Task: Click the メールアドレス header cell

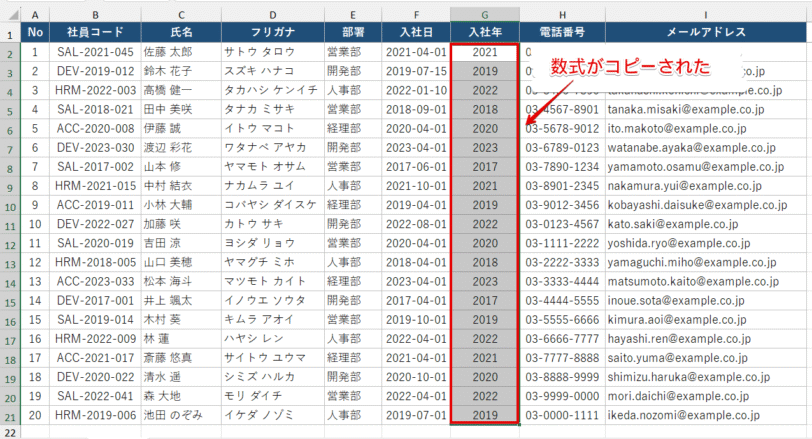Action: [x=705, y=32]
